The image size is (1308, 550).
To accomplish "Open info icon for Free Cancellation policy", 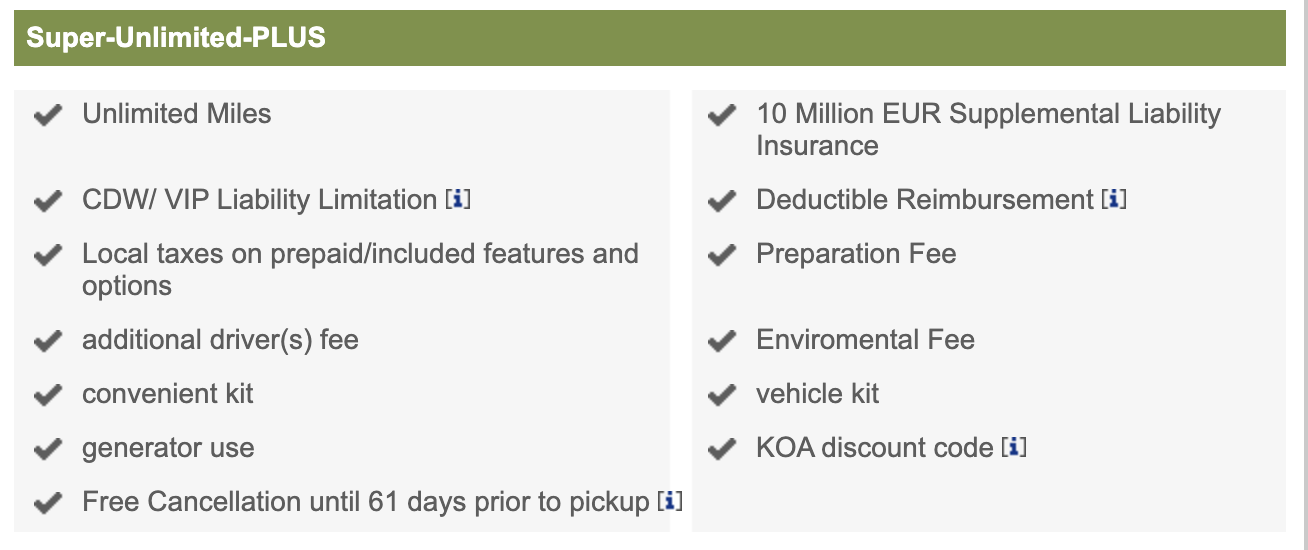I will click(x=670, y=502).
